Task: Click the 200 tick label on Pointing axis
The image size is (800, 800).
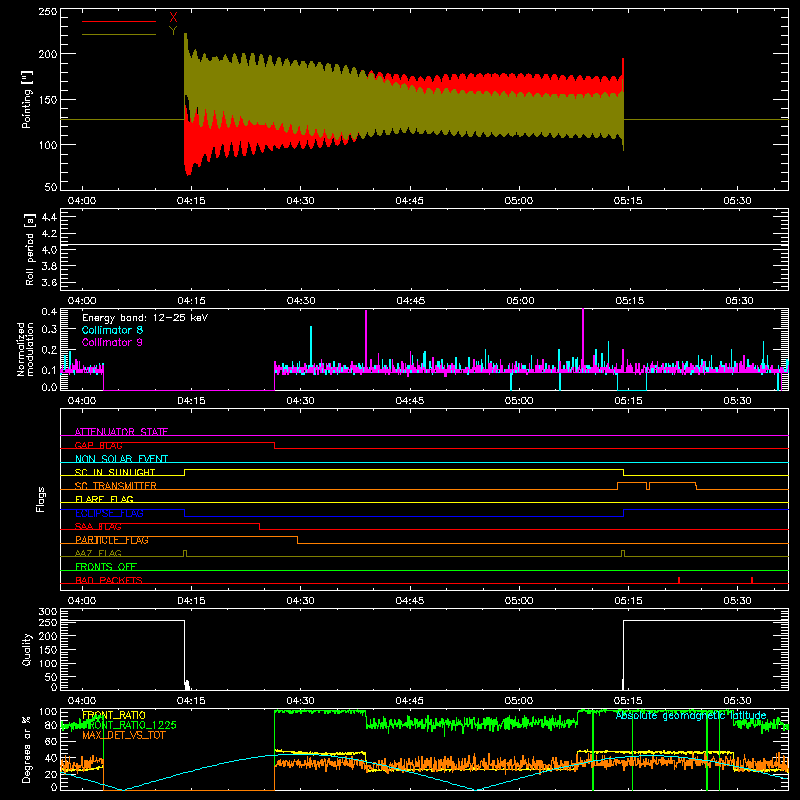Action: click(47, 54)
